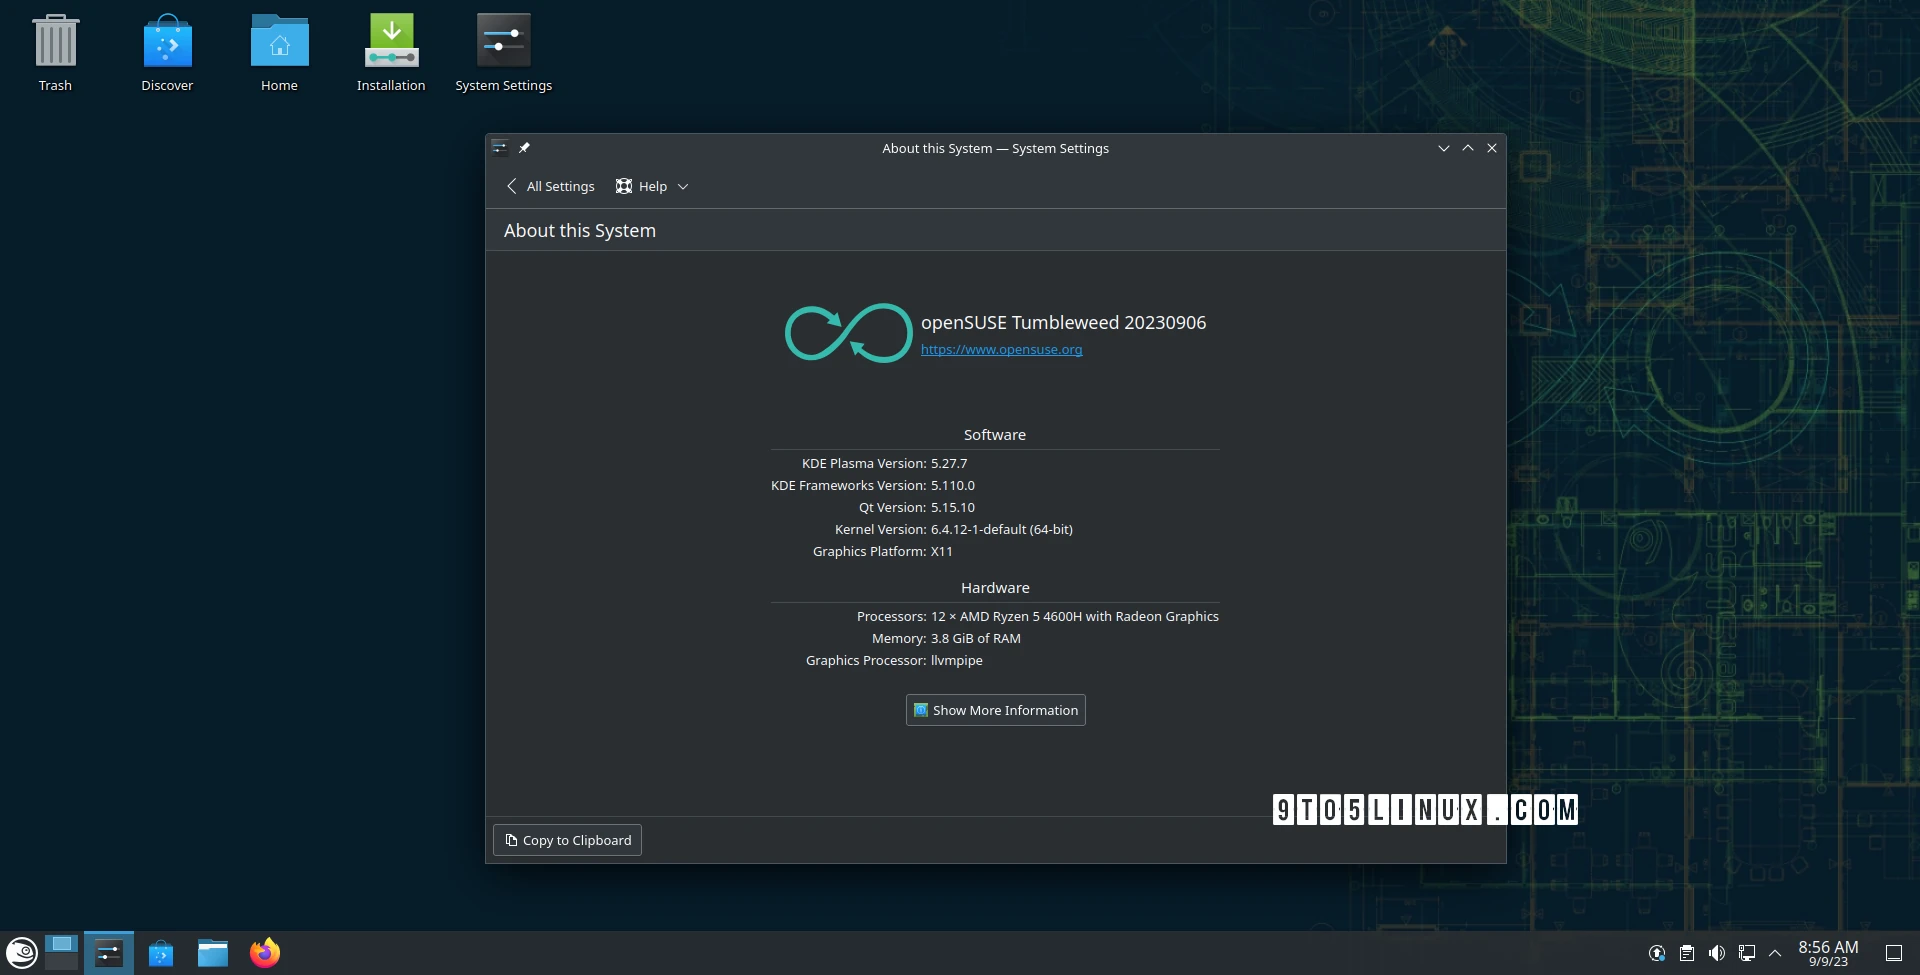Launch Discover from the taskbar
Screen dimensions: 1920x975
point(161,953)
